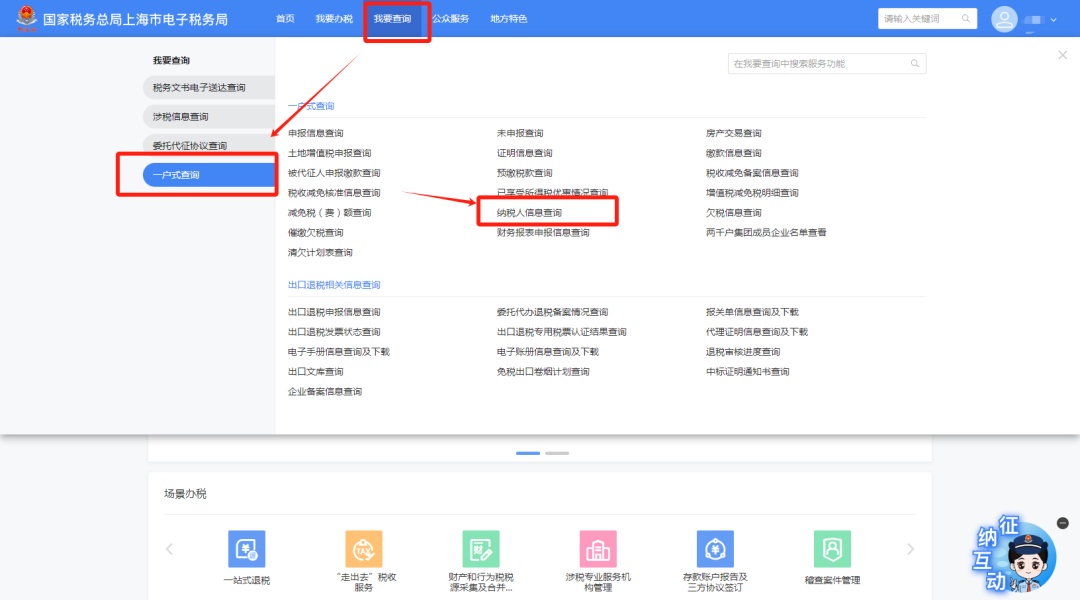
Task: Select 一户式查询 in the sidebar
Action: [208, 175]
